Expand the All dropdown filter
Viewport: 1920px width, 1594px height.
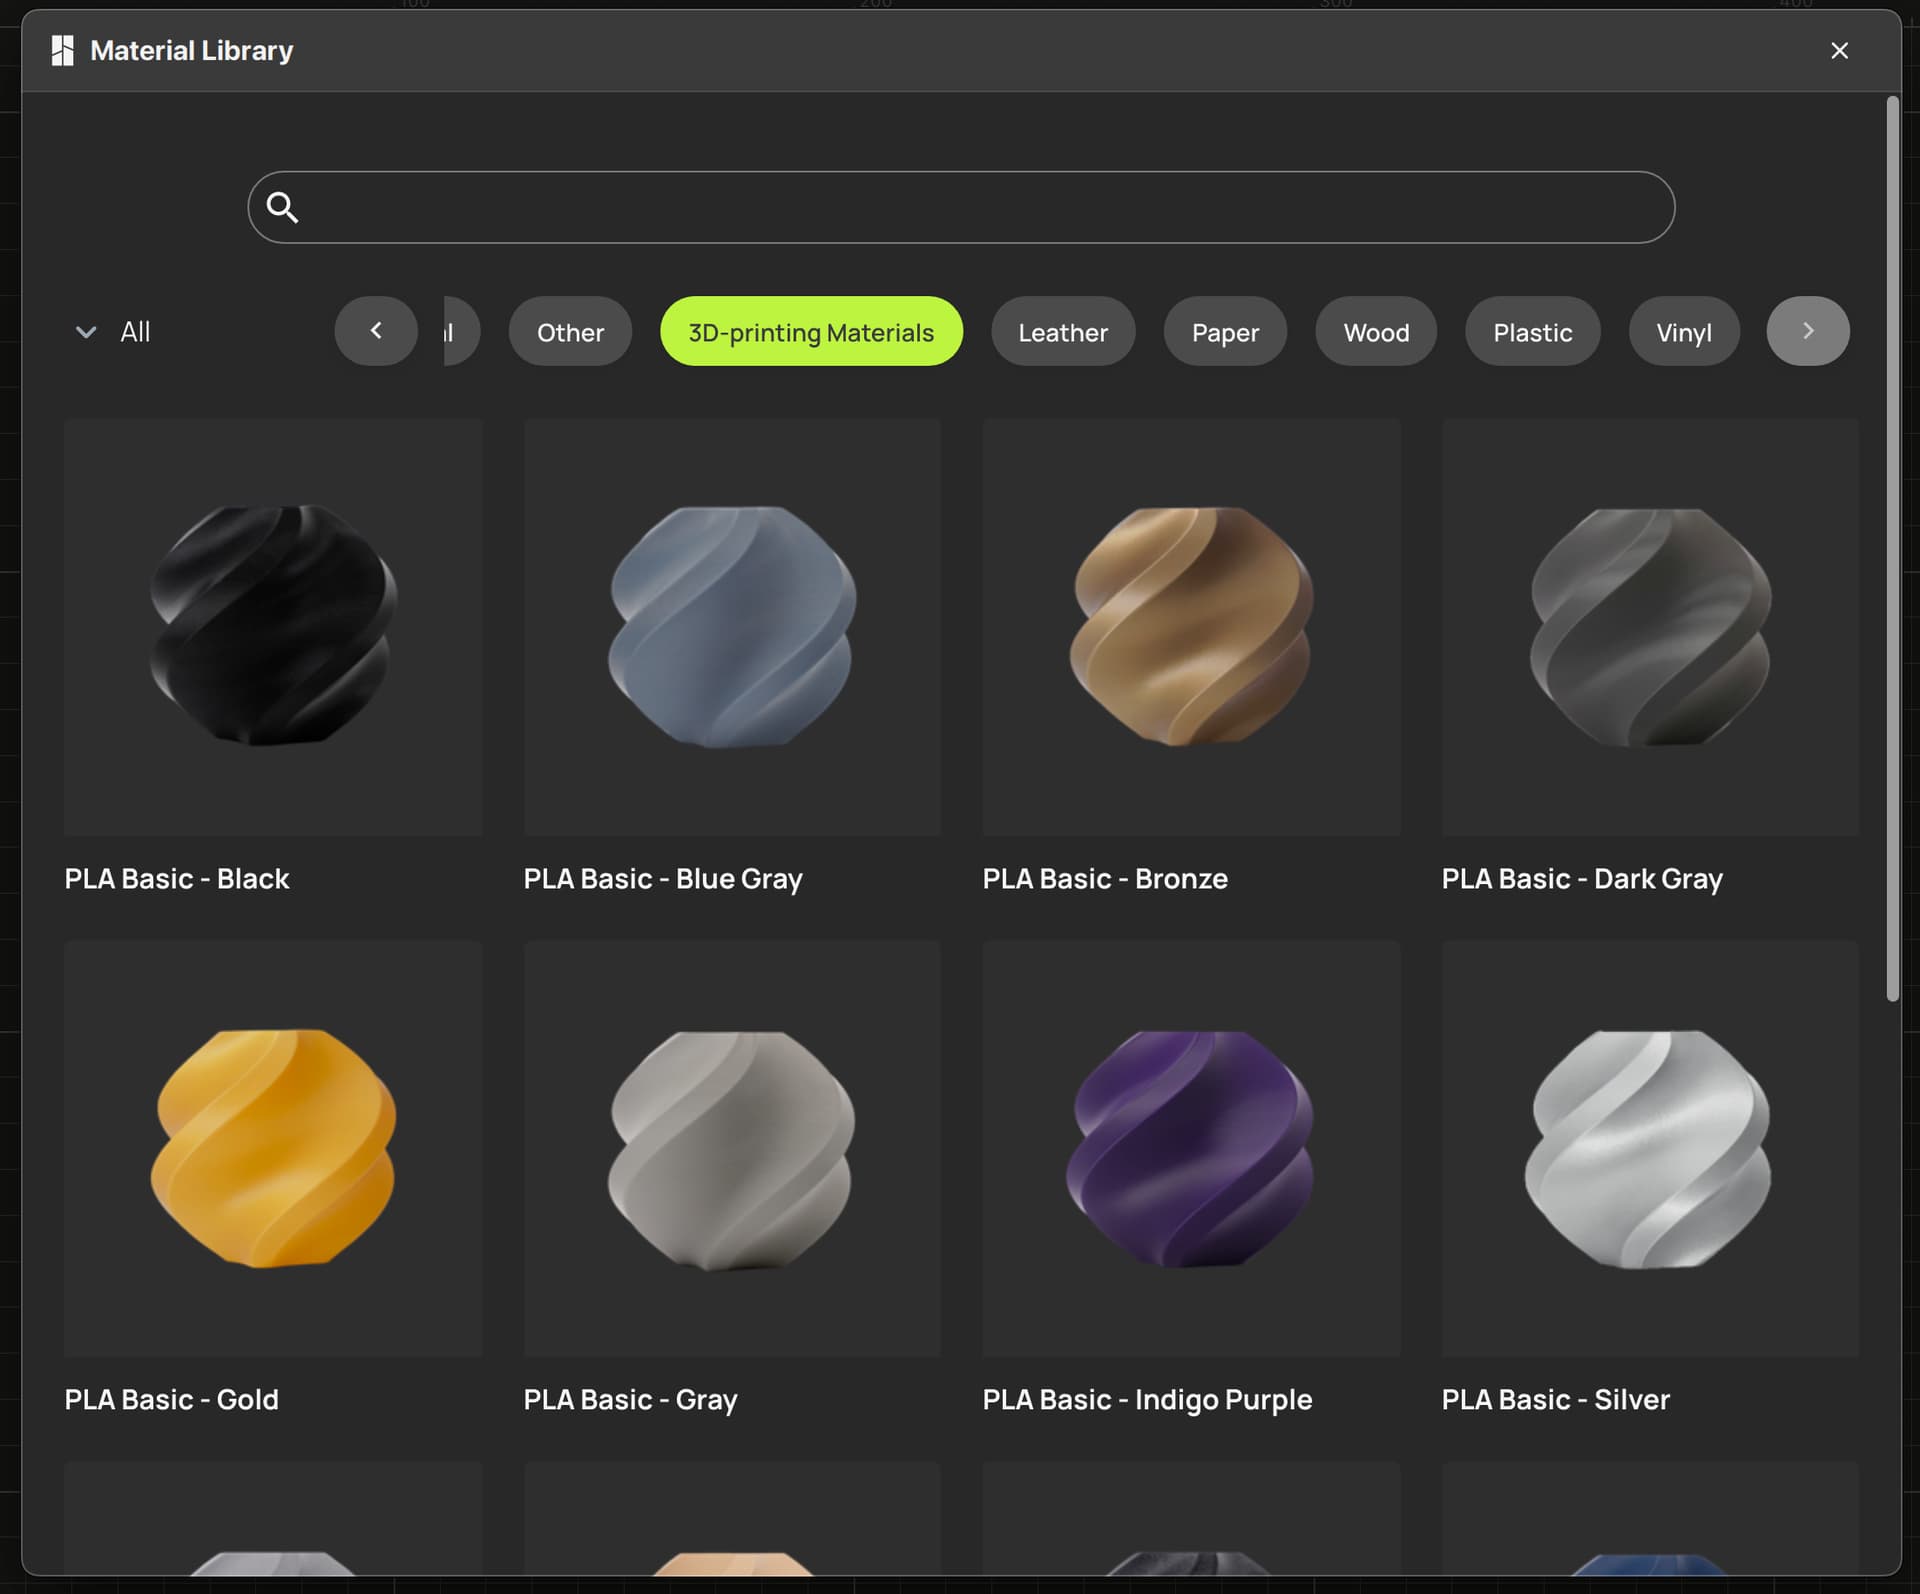[x=113, y=332]
